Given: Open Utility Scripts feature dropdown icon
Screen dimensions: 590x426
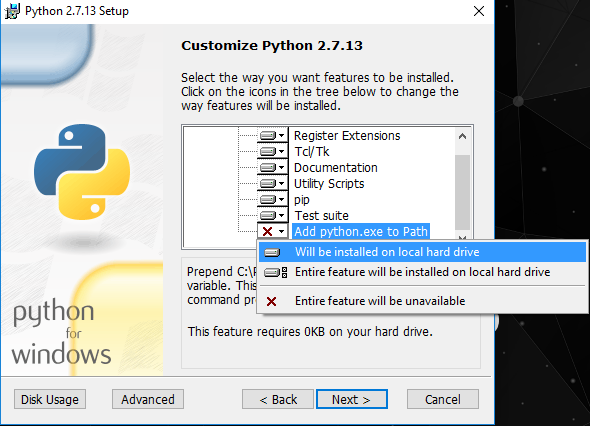Looking at the screenshot, I should [x=273, y=184].
